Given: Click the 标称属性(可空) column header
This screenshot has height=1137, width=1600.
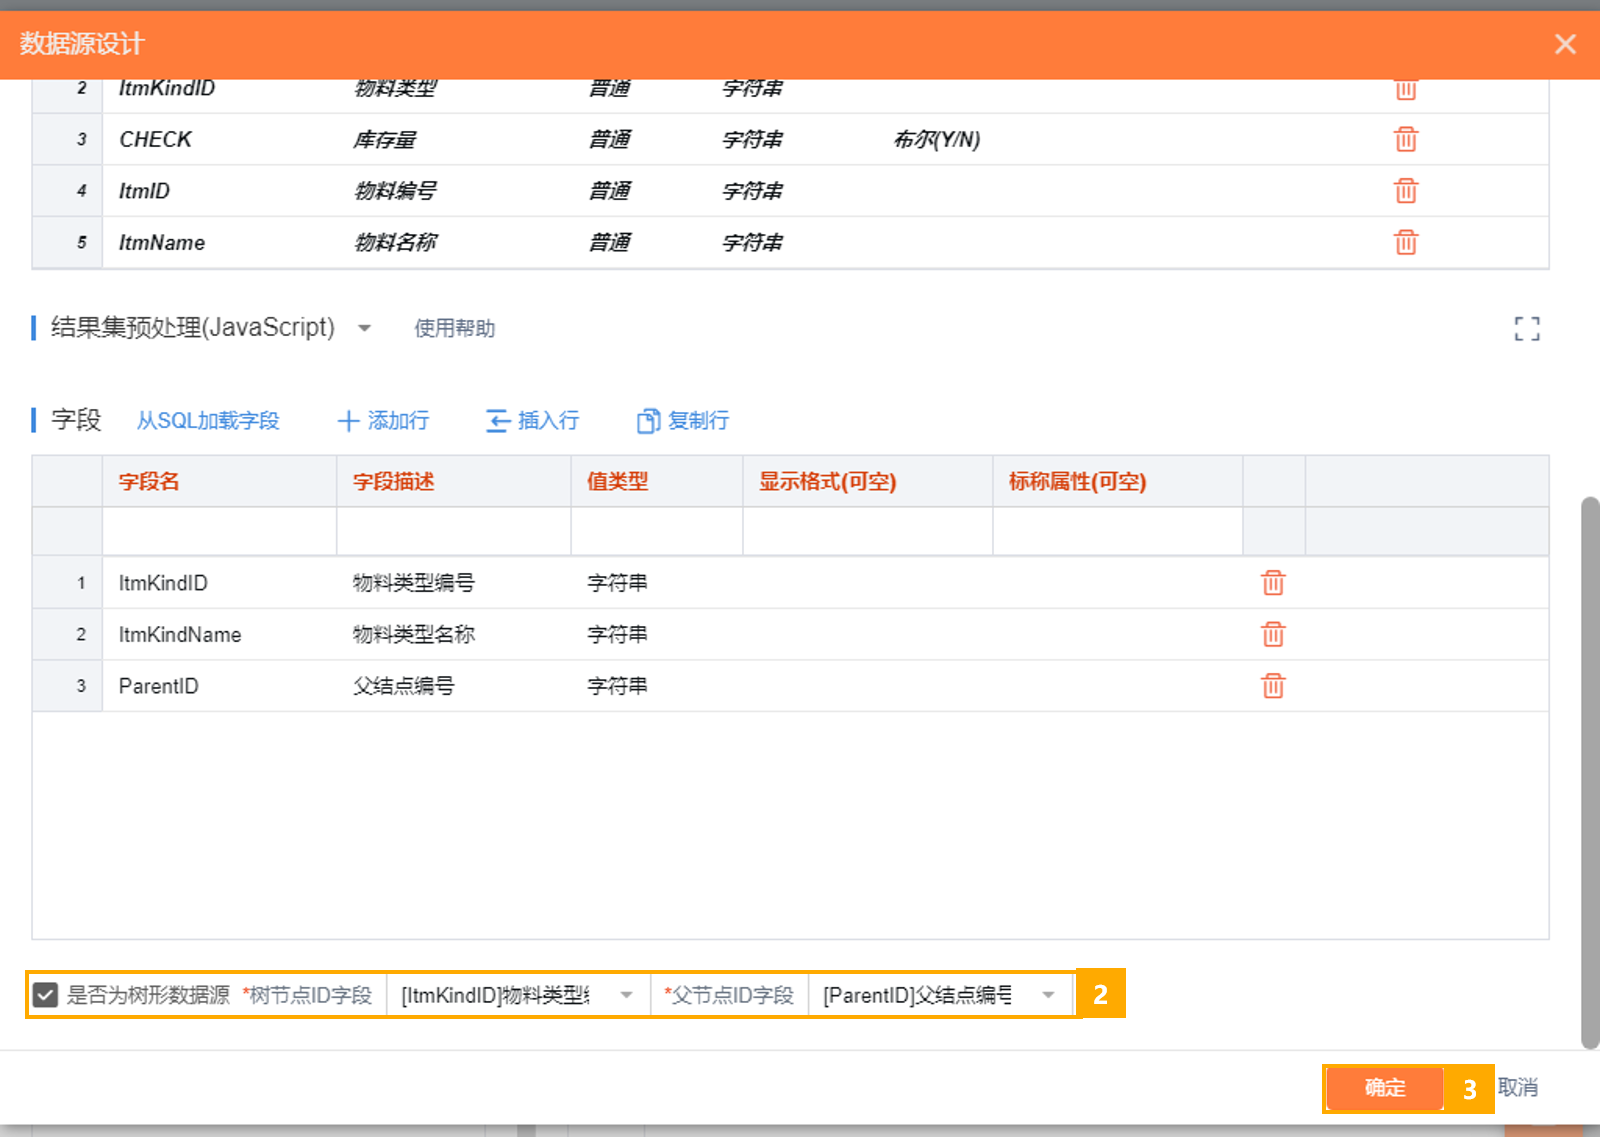Looking at the screenshot, I should 1118,482.
